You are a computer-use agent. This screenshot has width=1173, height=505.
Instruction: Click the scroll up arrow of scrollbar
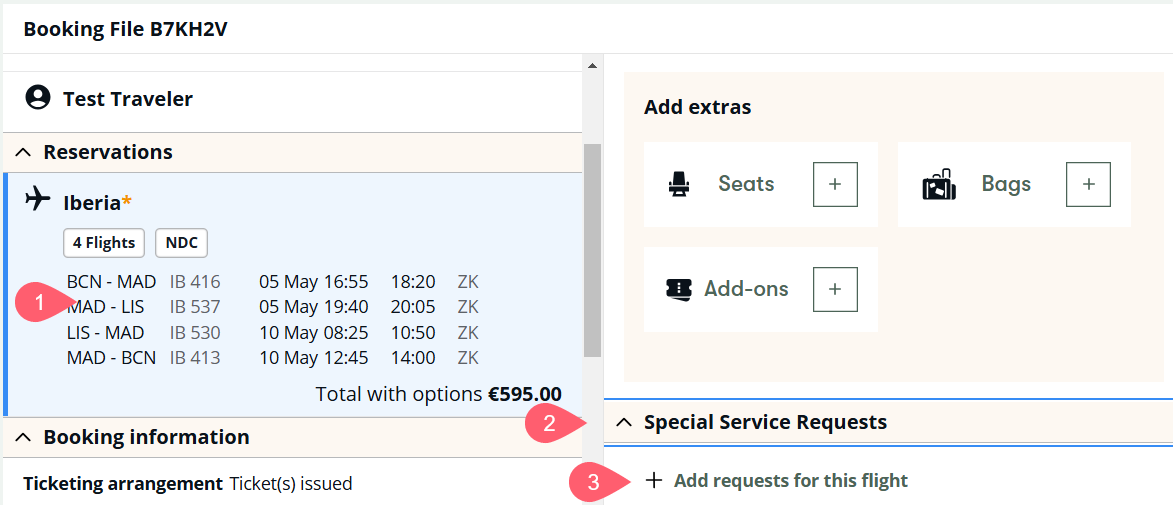click(x=592, y=66)
